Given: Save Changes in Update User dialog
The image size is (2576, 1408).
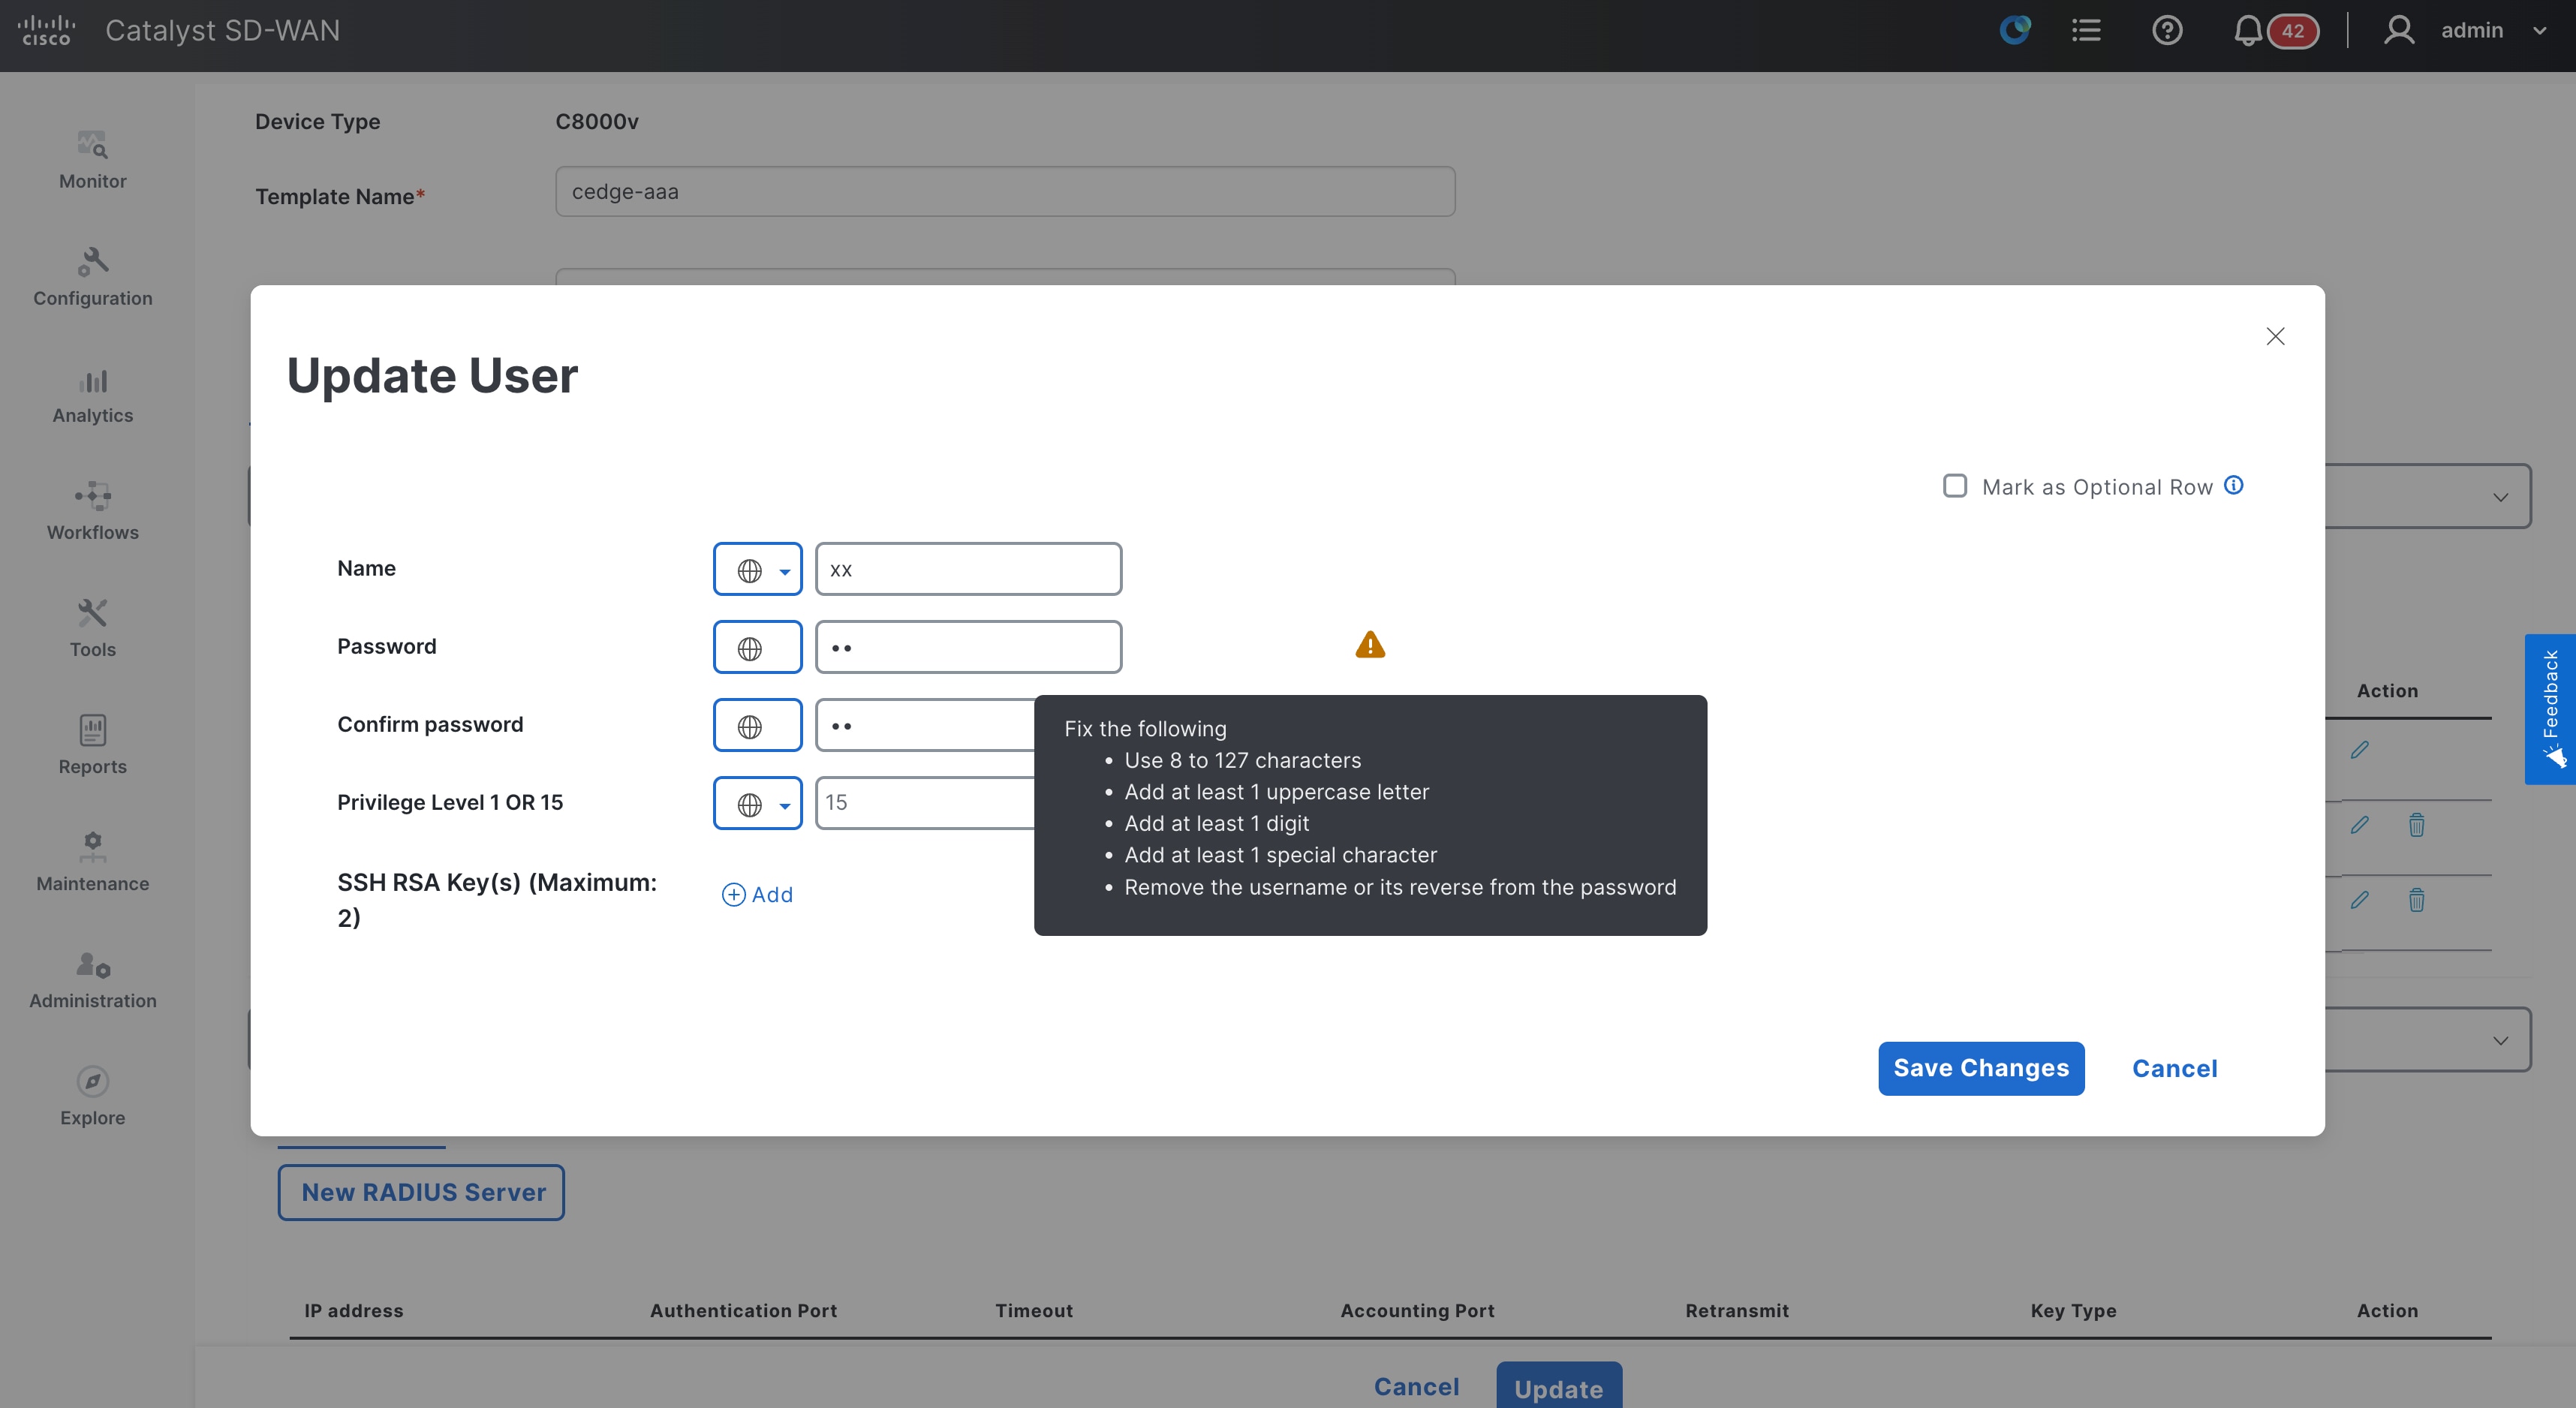Looking at the screenshot, I should click(1981, 1068).
